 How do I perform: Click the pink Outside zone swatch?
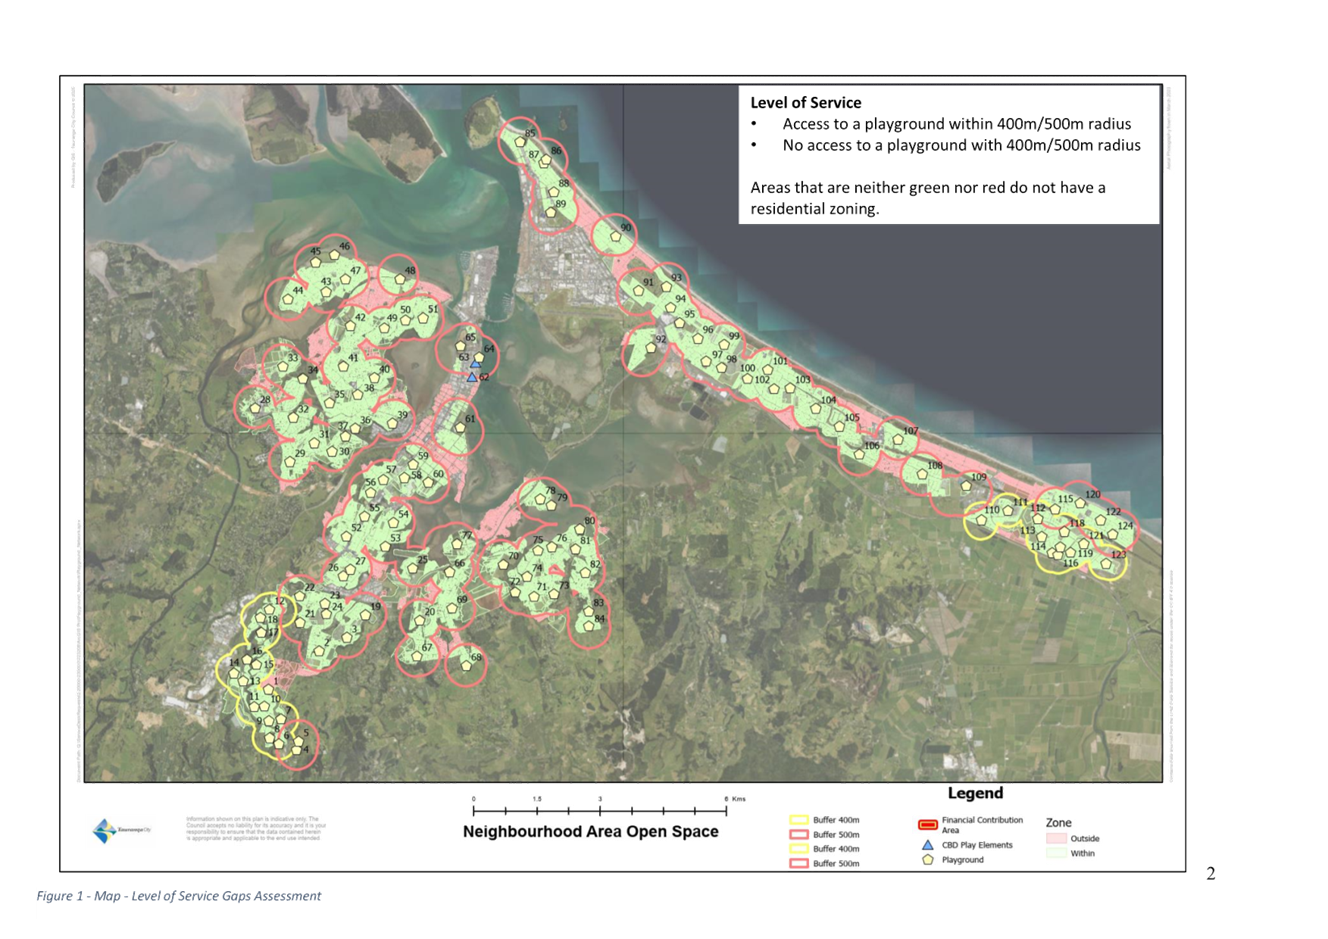[x=1056, y=838]
